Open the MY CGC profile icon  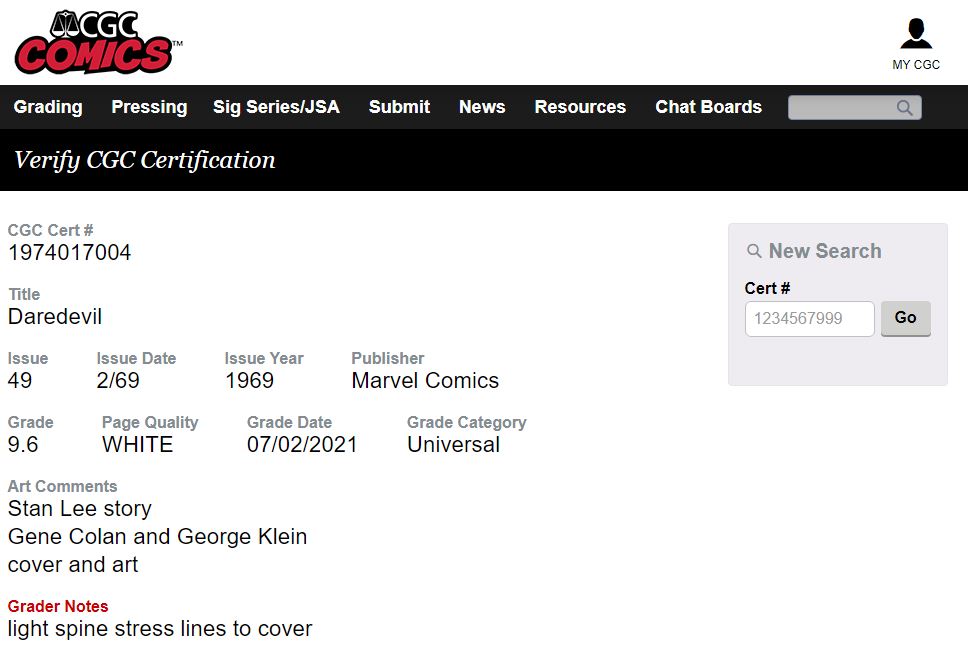pyautogui.click(x=915, y=34)
